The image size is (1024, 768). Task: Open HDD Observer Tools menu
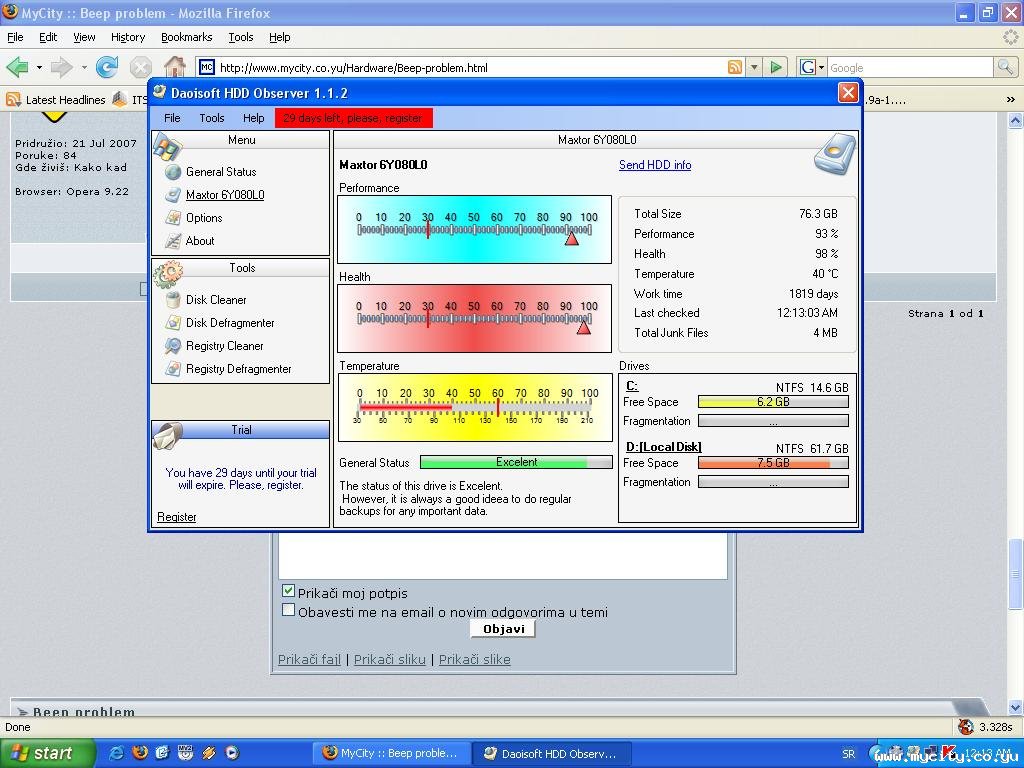[212, 118]
